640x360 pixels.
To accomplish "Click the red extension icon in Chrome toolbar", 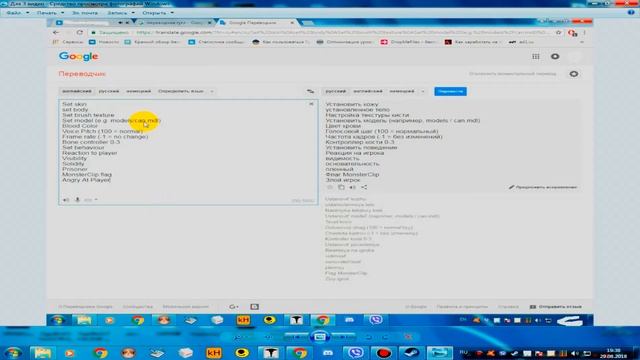I will 573,33.
